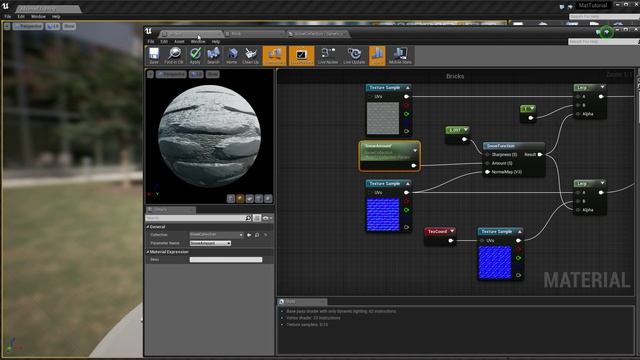Click the TexCoord node output pin
The height and width of the screenshot is (360, 640).
451,240
